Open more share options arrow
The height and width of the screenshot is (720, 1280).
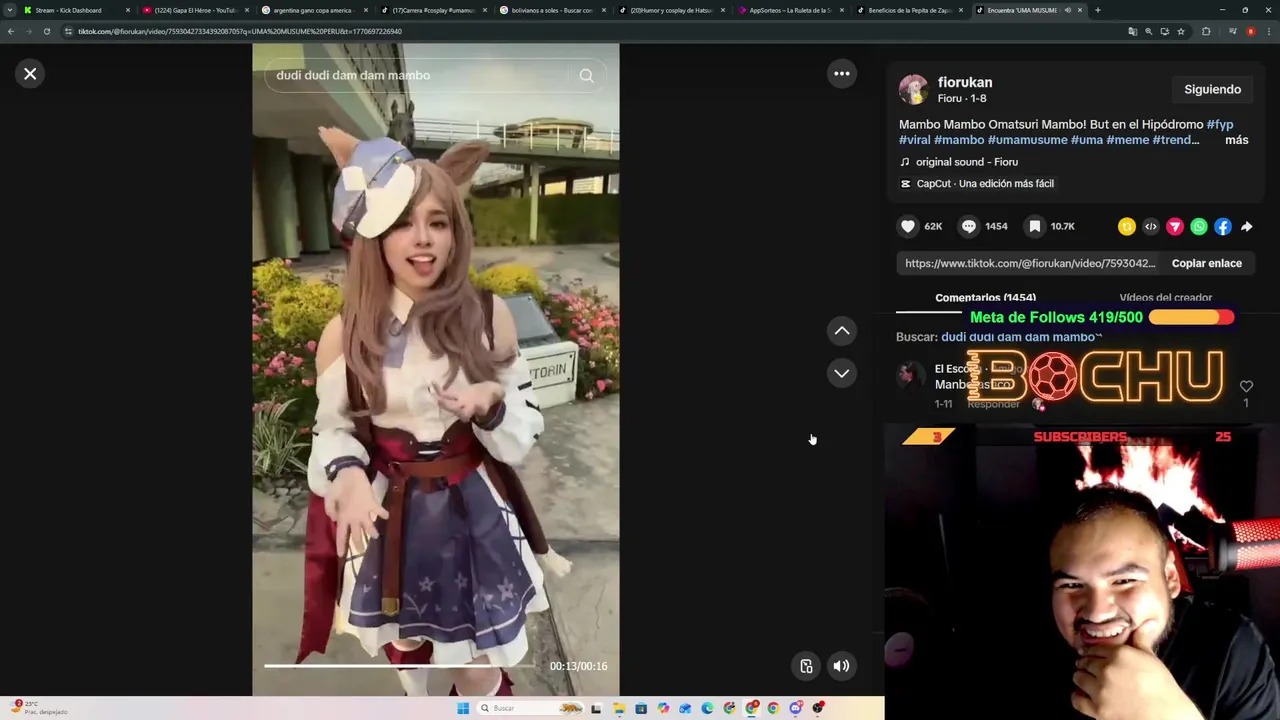tap(1247, 227)
